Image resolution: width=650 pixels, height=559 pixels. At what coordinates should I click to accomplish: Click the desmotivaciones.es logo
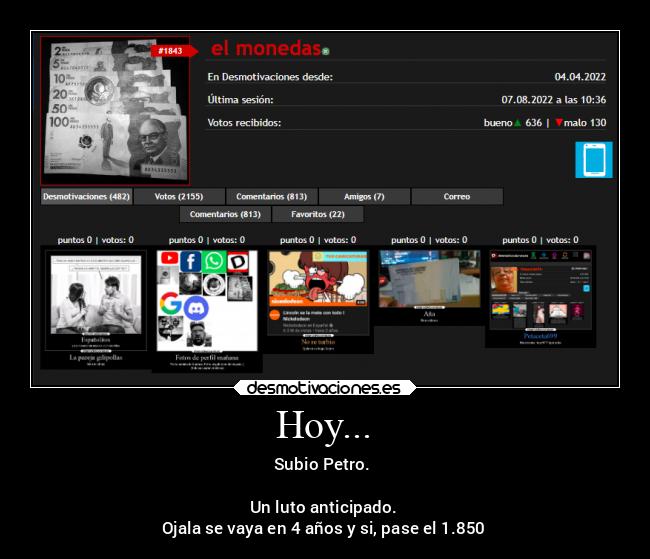click(324, 388)
